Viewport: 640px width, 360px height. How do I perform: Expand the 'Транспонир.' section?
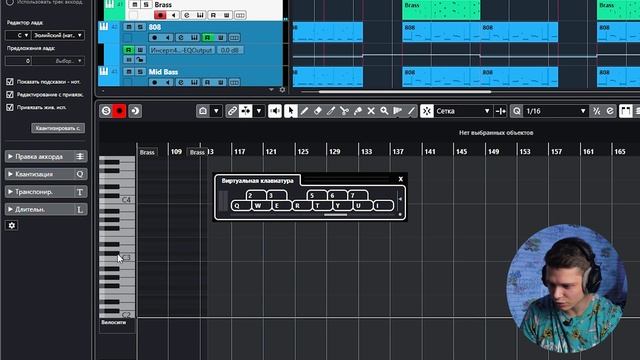point(46,192)
